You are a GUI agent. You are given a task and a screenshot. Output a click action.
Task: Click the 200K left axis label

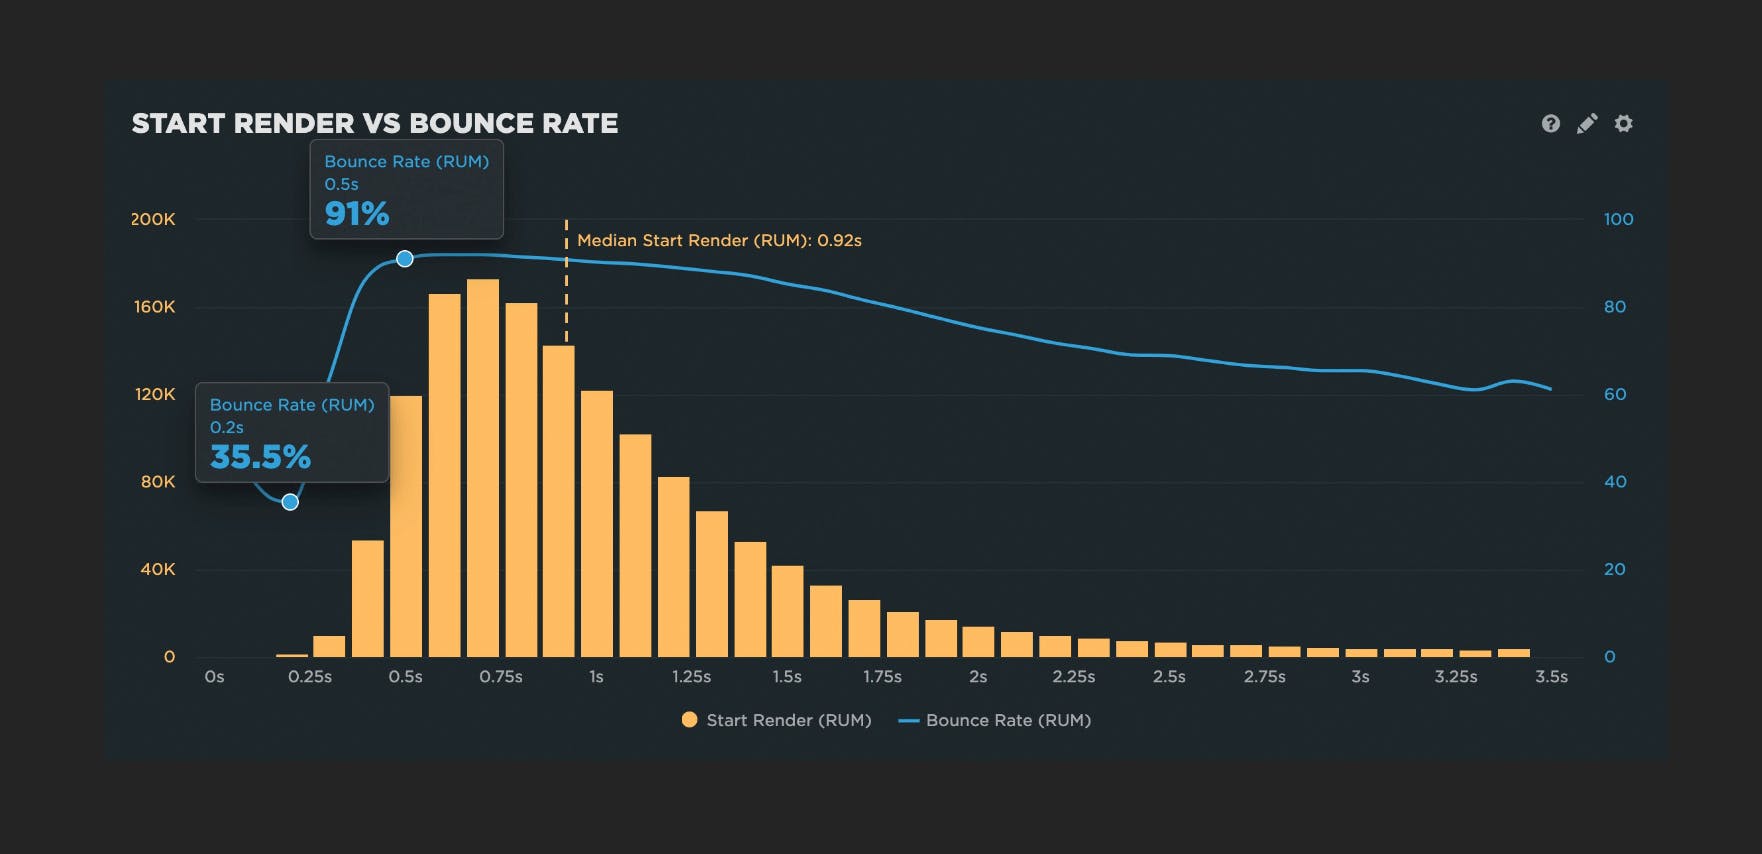click(153, 219)
